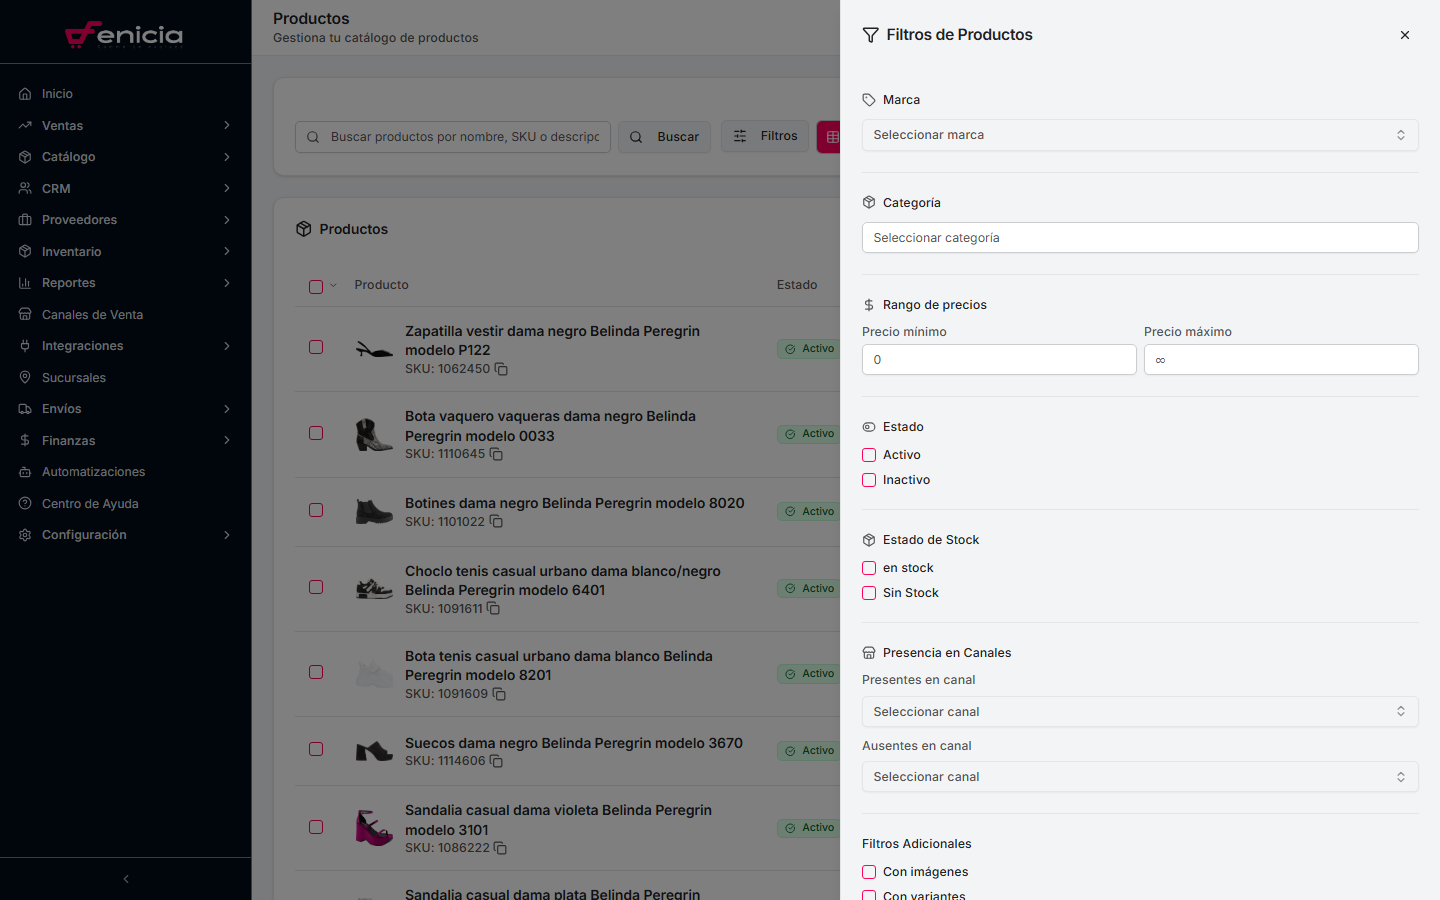Tick the Con imágenes checkbox
The image size is (1440, 900).
869,872
